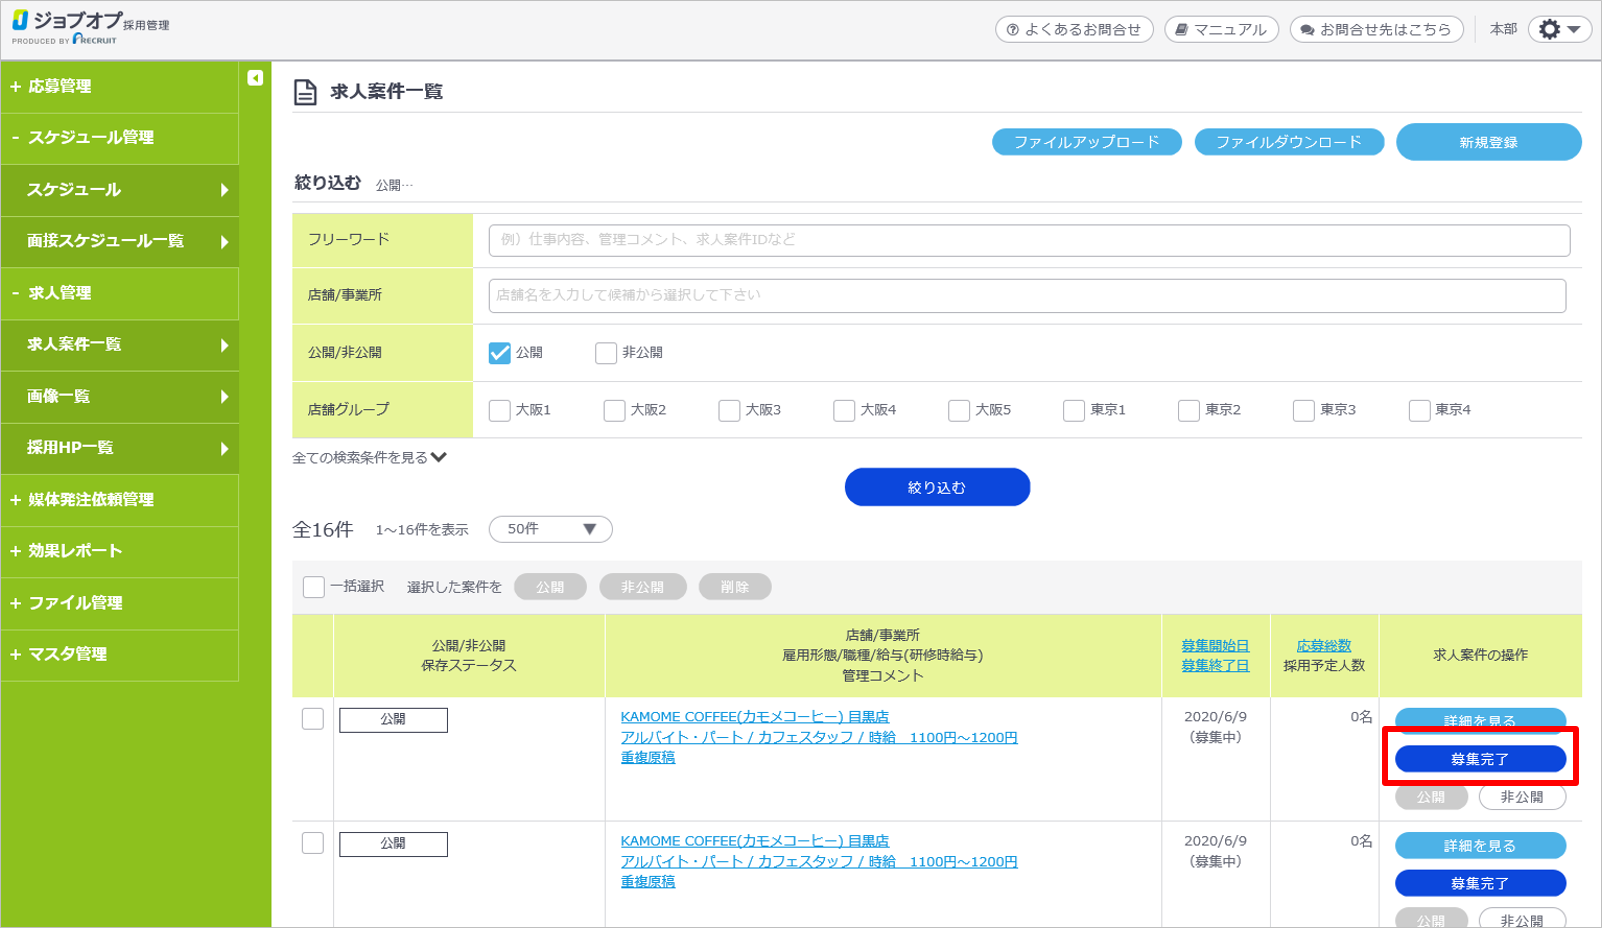This screenshot has width=1602, height=928.
Task: Open the 50件 display count dropdown
Action: [550, 529]
